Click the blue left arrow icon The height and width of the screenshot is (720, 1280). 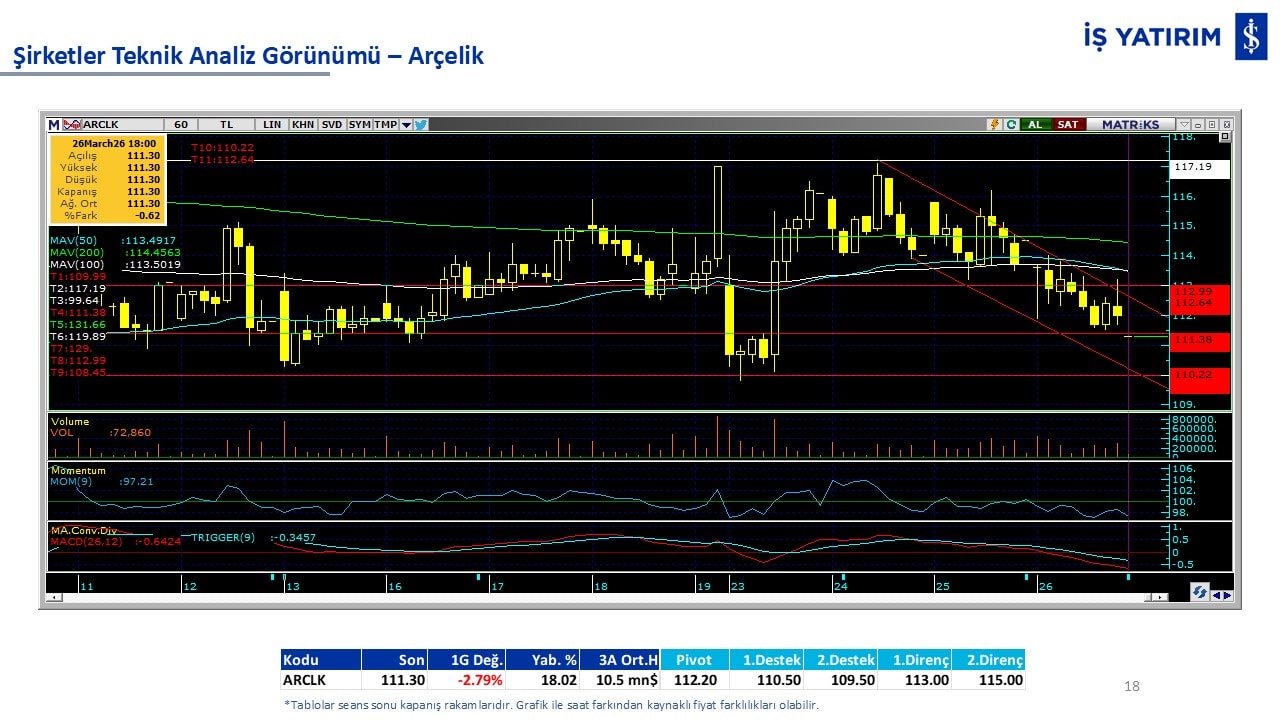pos(1216,594)
